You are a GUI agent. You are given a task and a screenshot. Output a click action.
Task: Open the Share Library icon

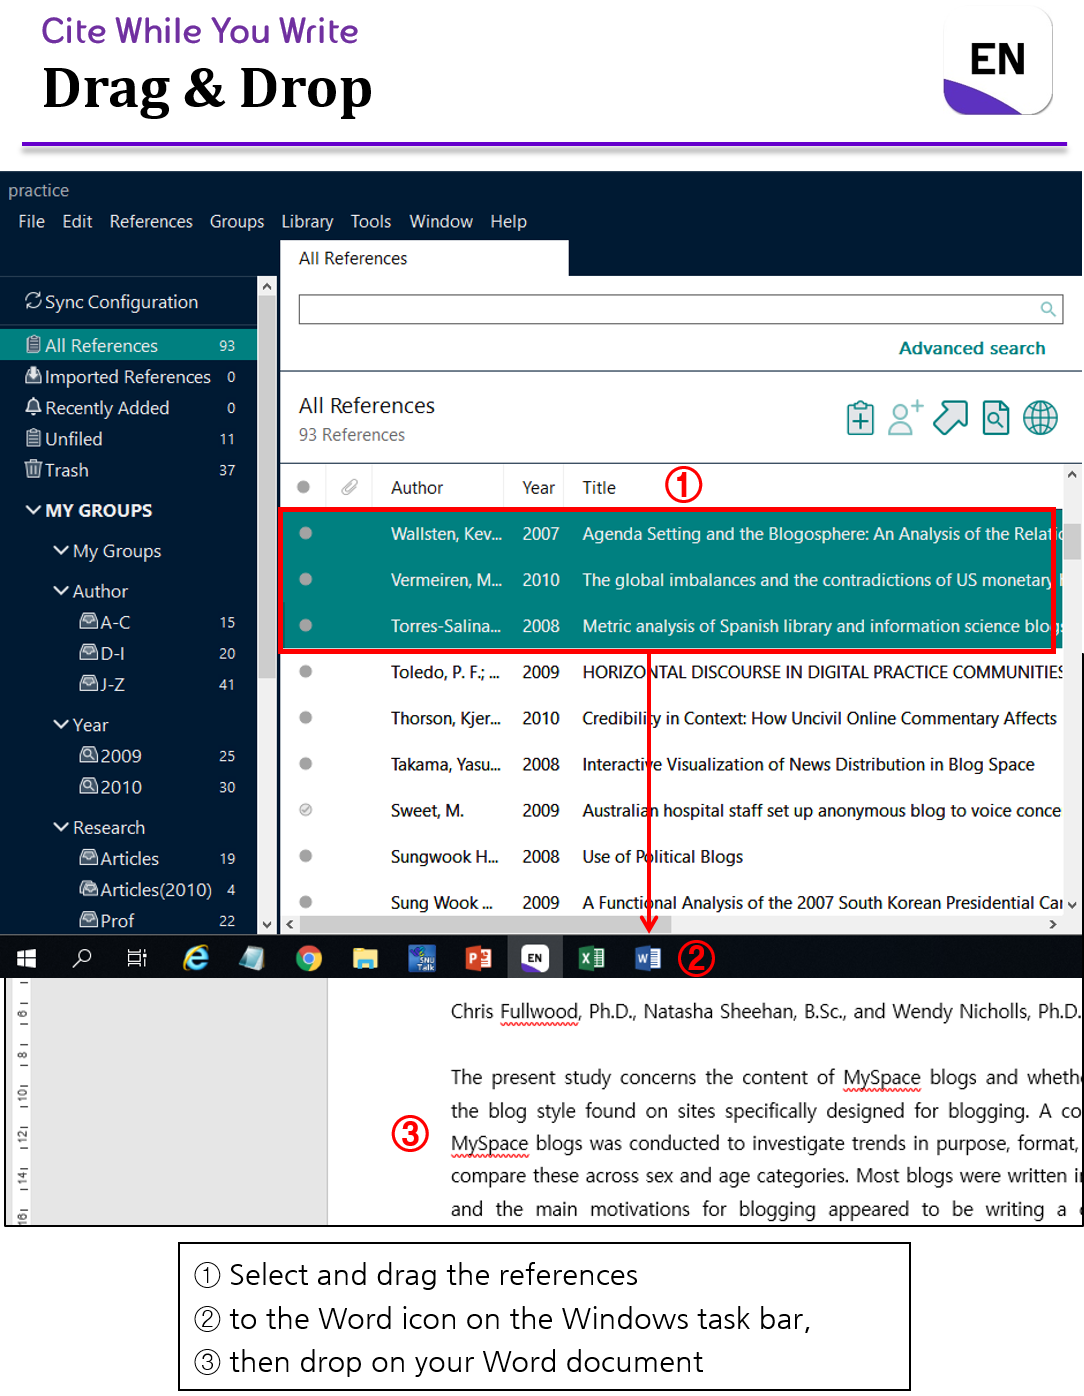coord(904,417)
